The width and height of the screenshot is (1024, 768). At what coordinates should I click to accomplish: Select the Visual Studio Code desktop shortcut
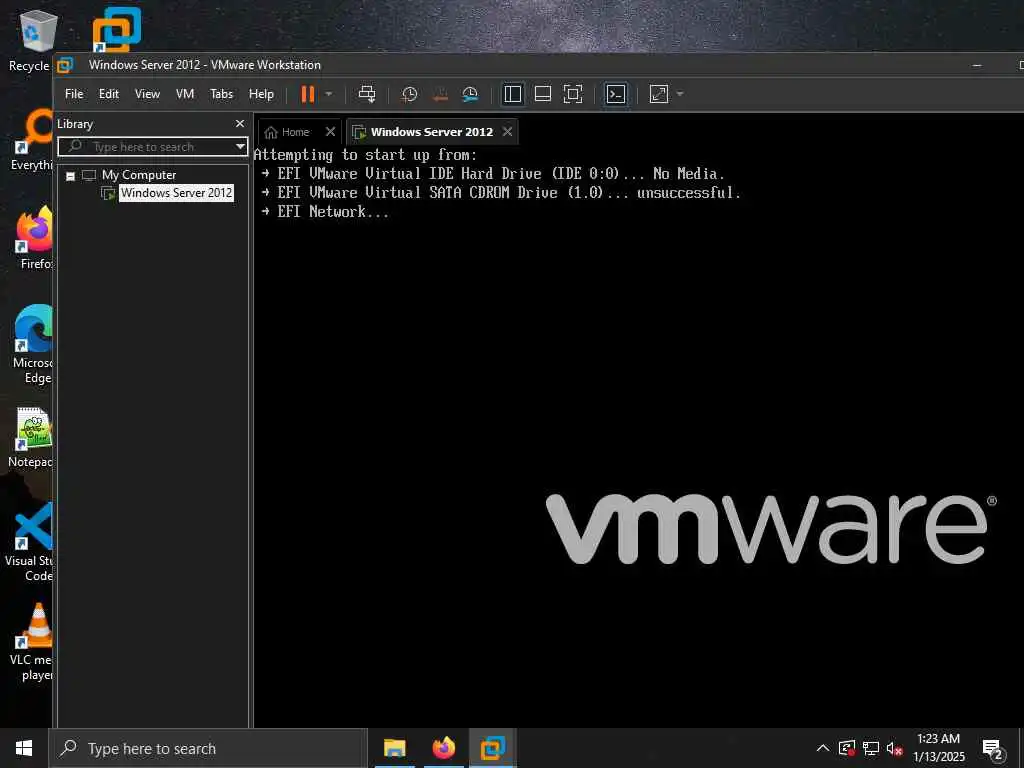[30, 542]
